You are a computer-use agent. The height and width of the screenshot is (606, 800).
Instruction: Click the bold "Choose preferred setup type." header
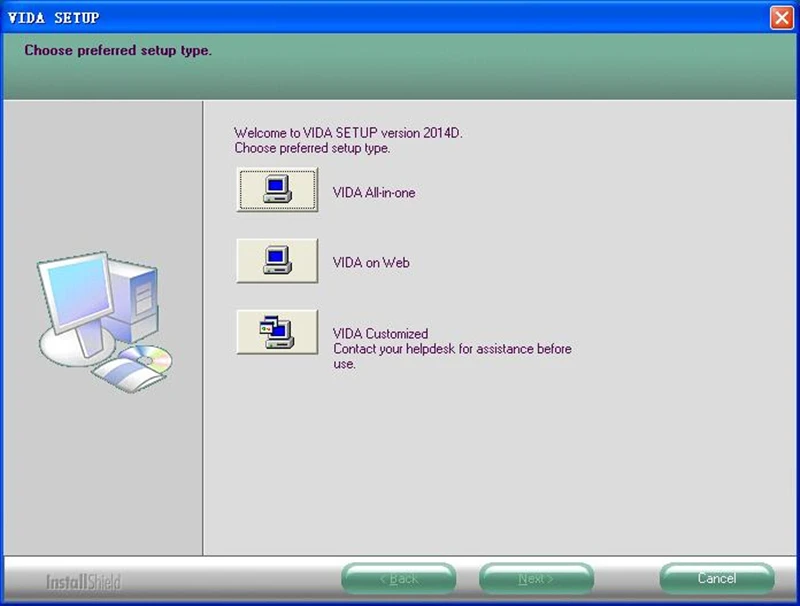pos(118,50)
